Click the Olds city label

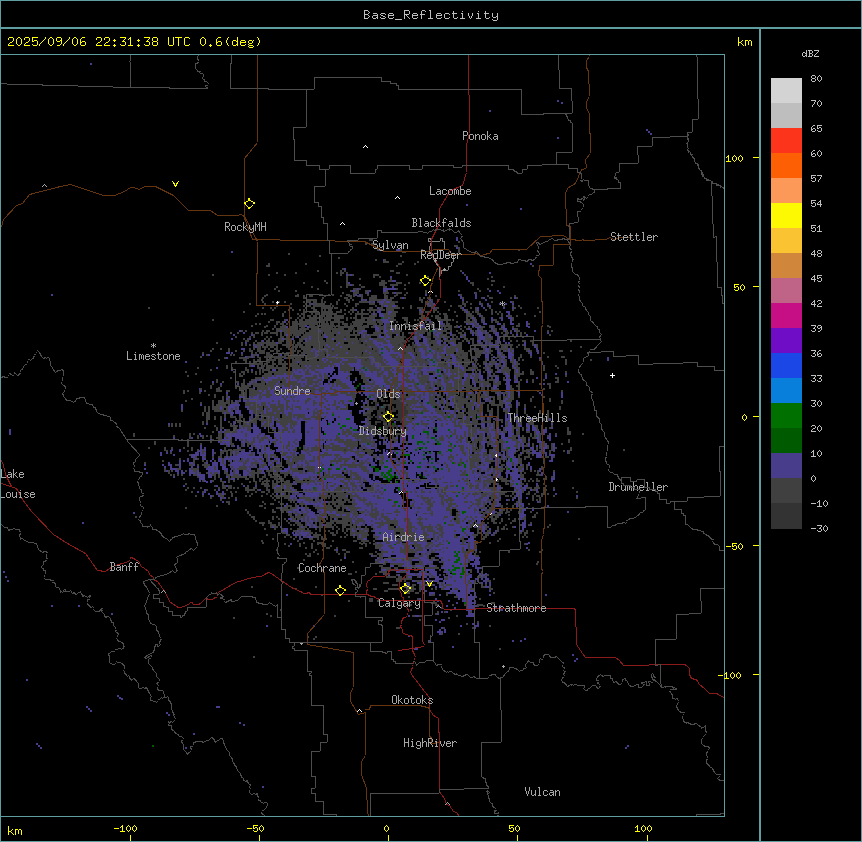tap(388, 394)
